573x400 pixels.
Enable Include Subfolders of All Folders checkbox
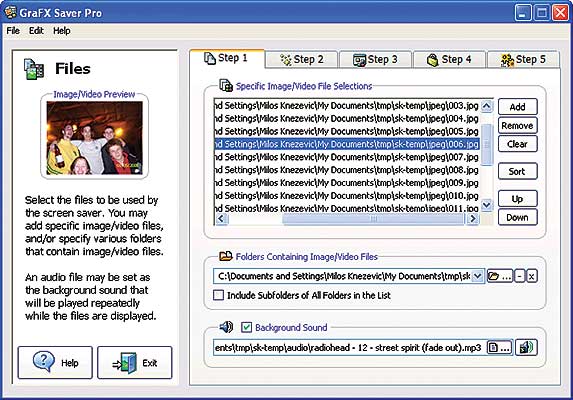click(x=219, y=295)
